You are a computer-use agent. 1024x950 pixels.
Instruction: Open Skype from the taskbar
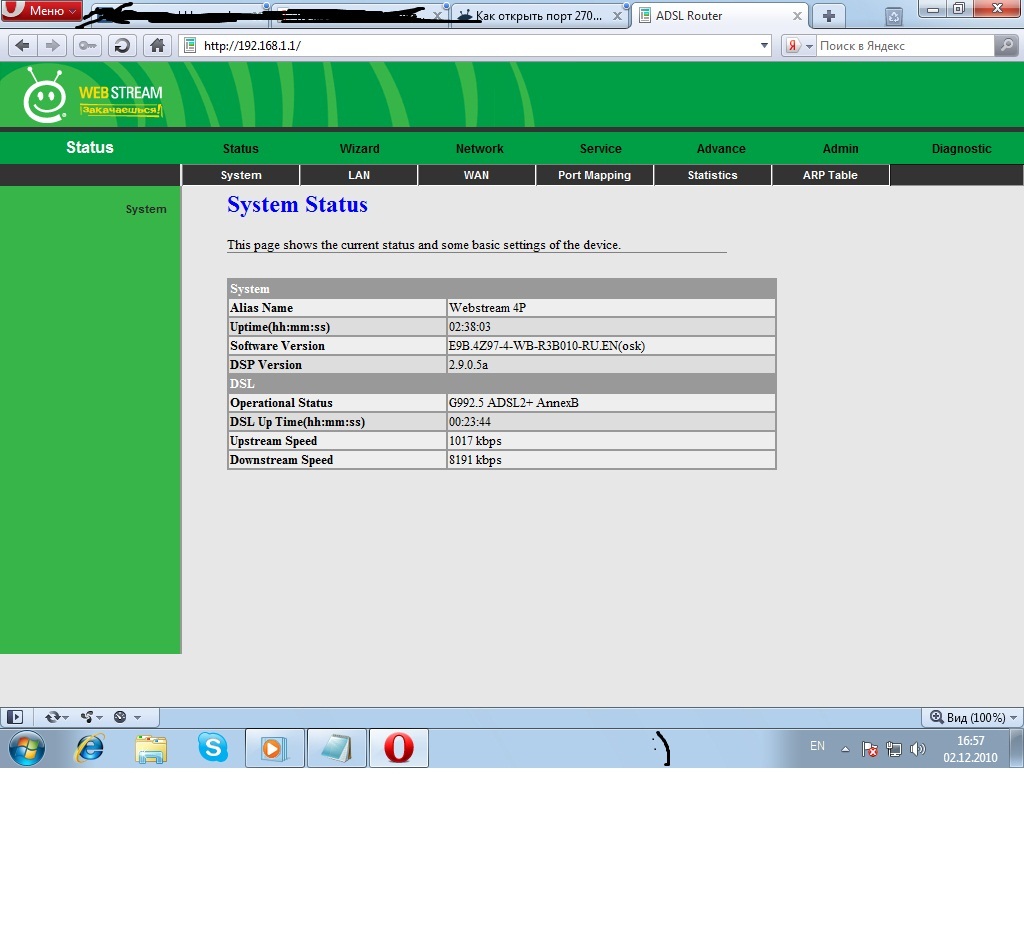(213, 748)
